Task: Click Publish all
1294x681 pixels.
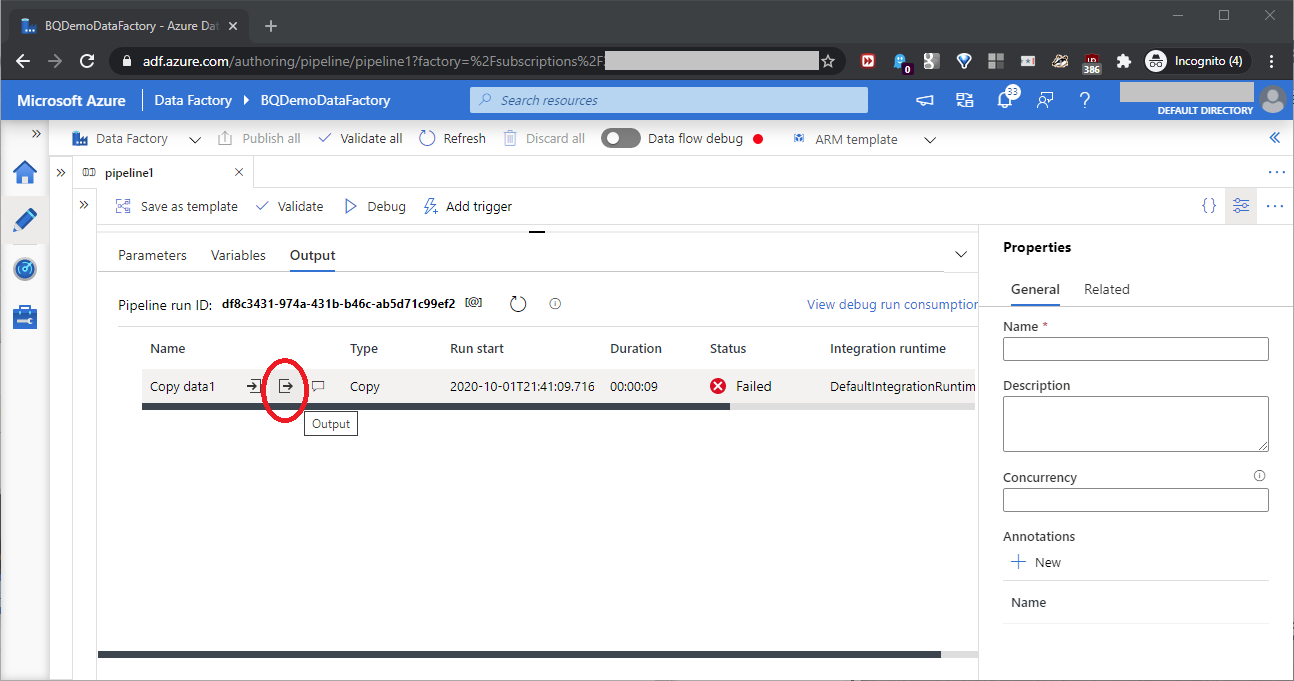Action: 259,139
